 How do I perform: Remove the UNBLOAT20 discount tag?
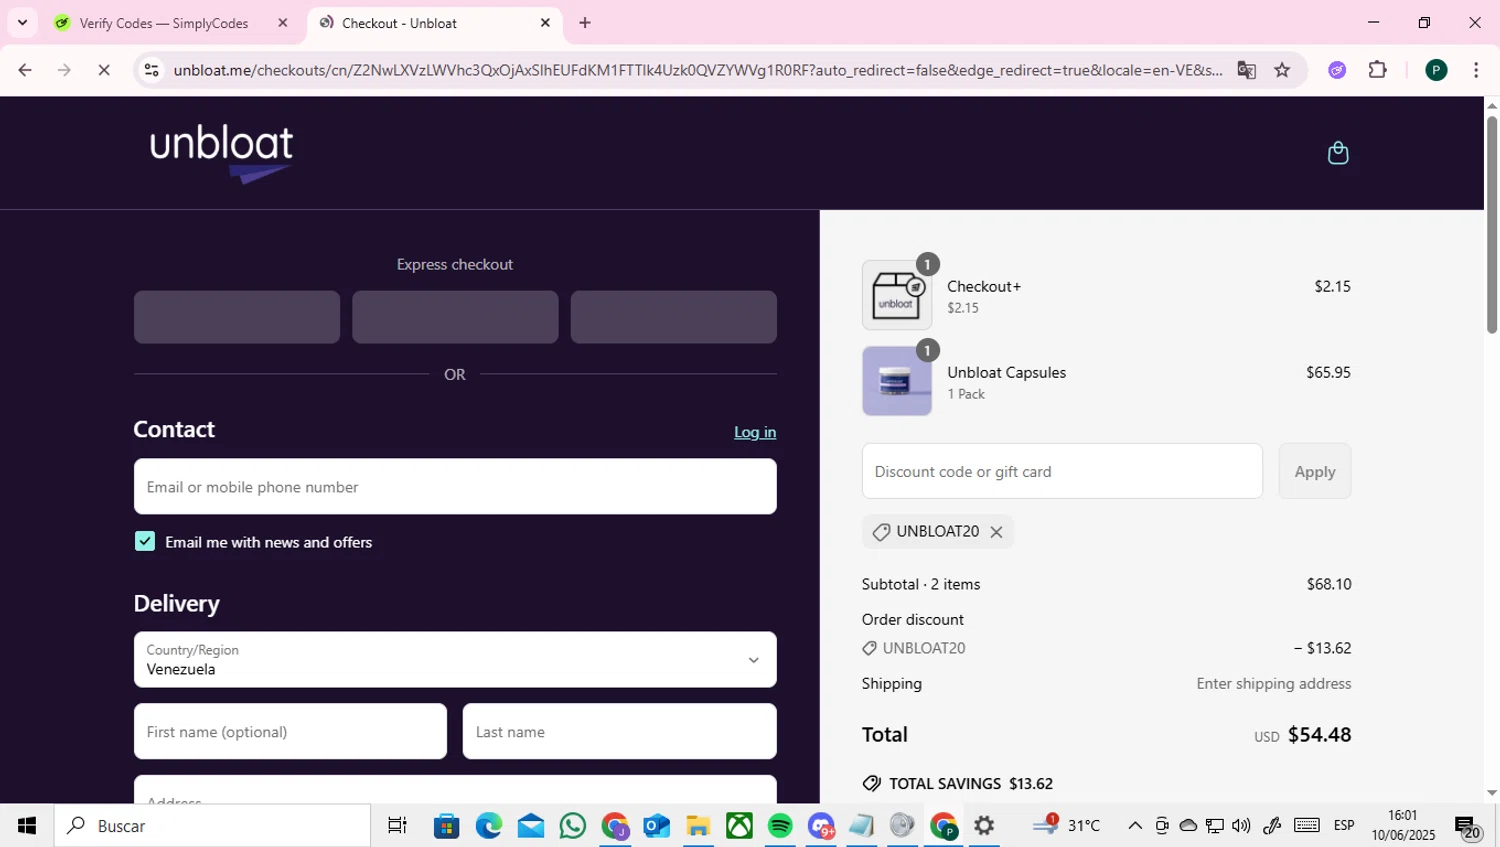coord(996,532)
